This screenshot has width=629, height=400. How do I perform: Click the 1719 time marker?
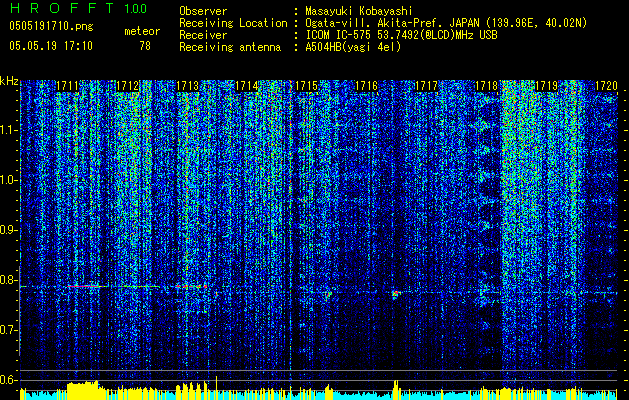(x=546, y=86)
